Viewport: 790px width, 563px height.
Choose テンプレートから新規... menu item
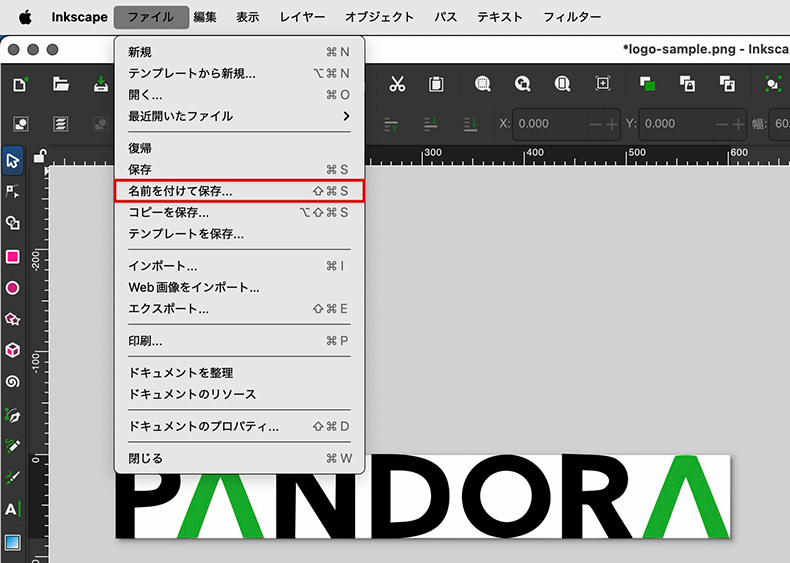pos(239,74)
